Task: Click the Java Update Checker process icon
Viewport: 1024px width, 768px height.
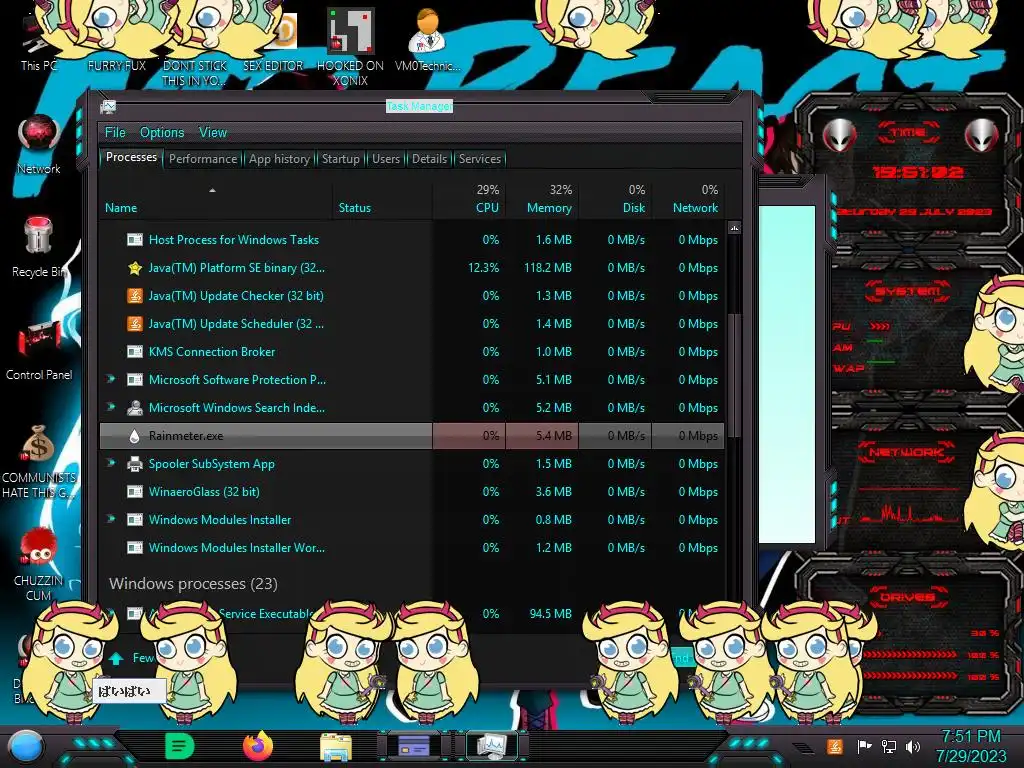Action: click(135, 296)
